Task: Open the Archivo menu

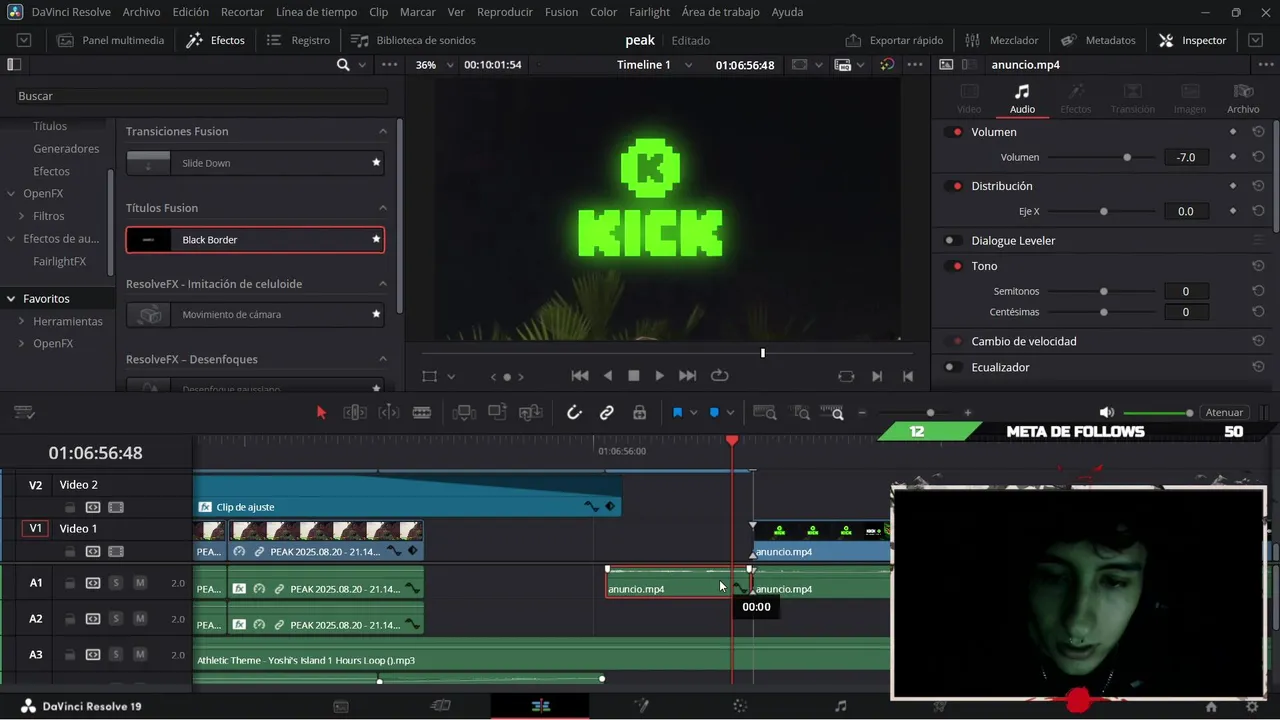Action: (x=141, y=12)
